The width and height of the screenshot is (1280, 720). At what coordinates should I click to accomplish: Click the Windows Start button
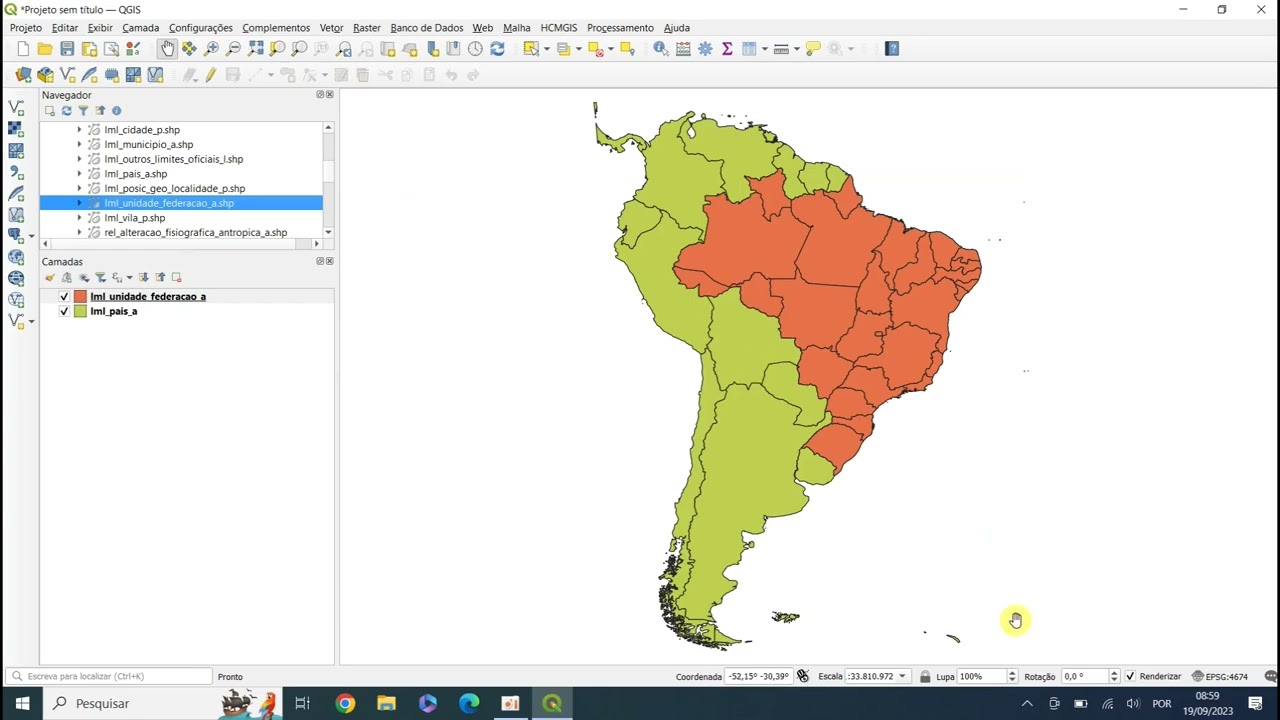point(22,704)
